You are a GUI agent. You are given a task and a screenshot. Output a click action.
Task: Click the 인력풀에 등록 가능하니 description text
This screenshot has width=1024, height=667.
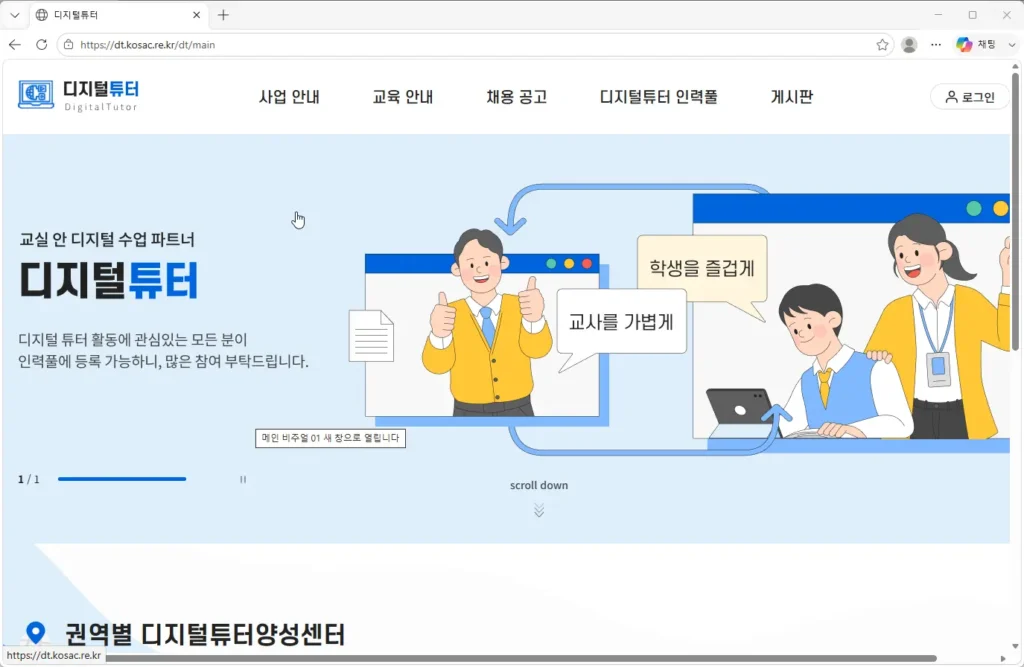(163, 361)
